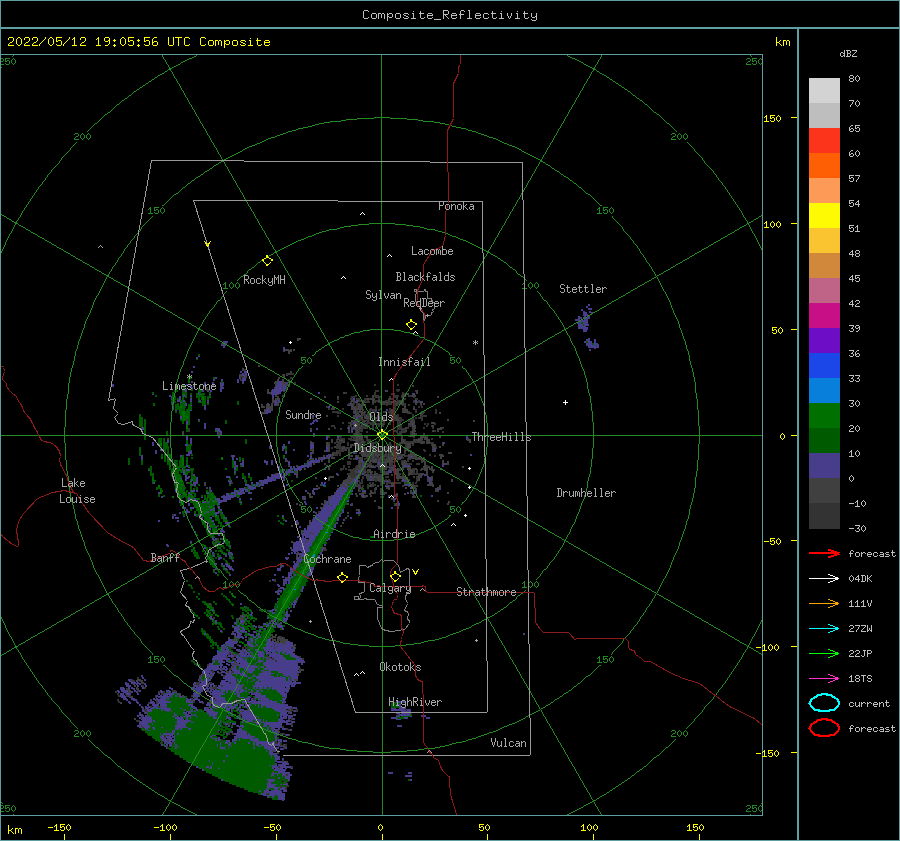Click the 30 dBZ blue color swatch
The image size is (900, 841).
(824, 390)
